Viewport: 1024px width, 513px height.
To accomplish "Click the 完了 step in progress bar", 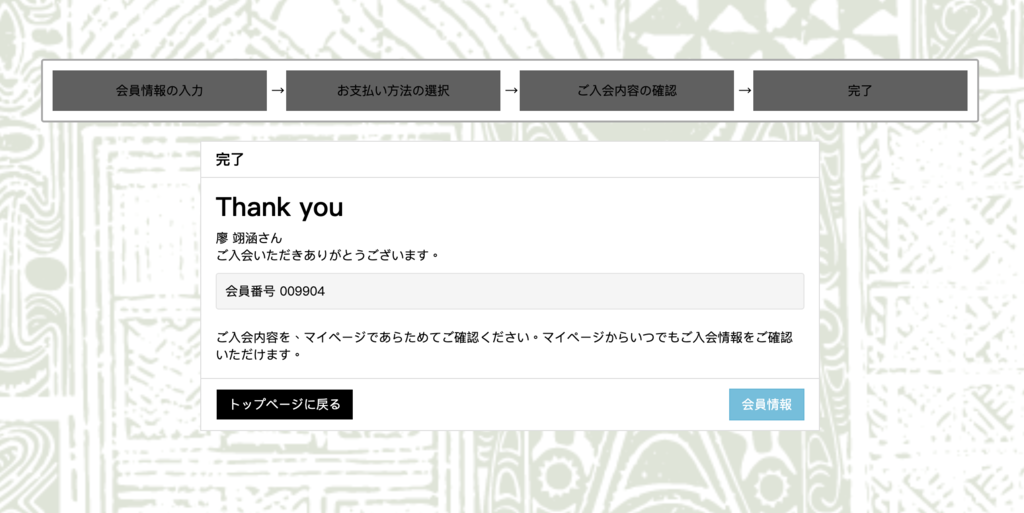I will click(x=860, y=91).
